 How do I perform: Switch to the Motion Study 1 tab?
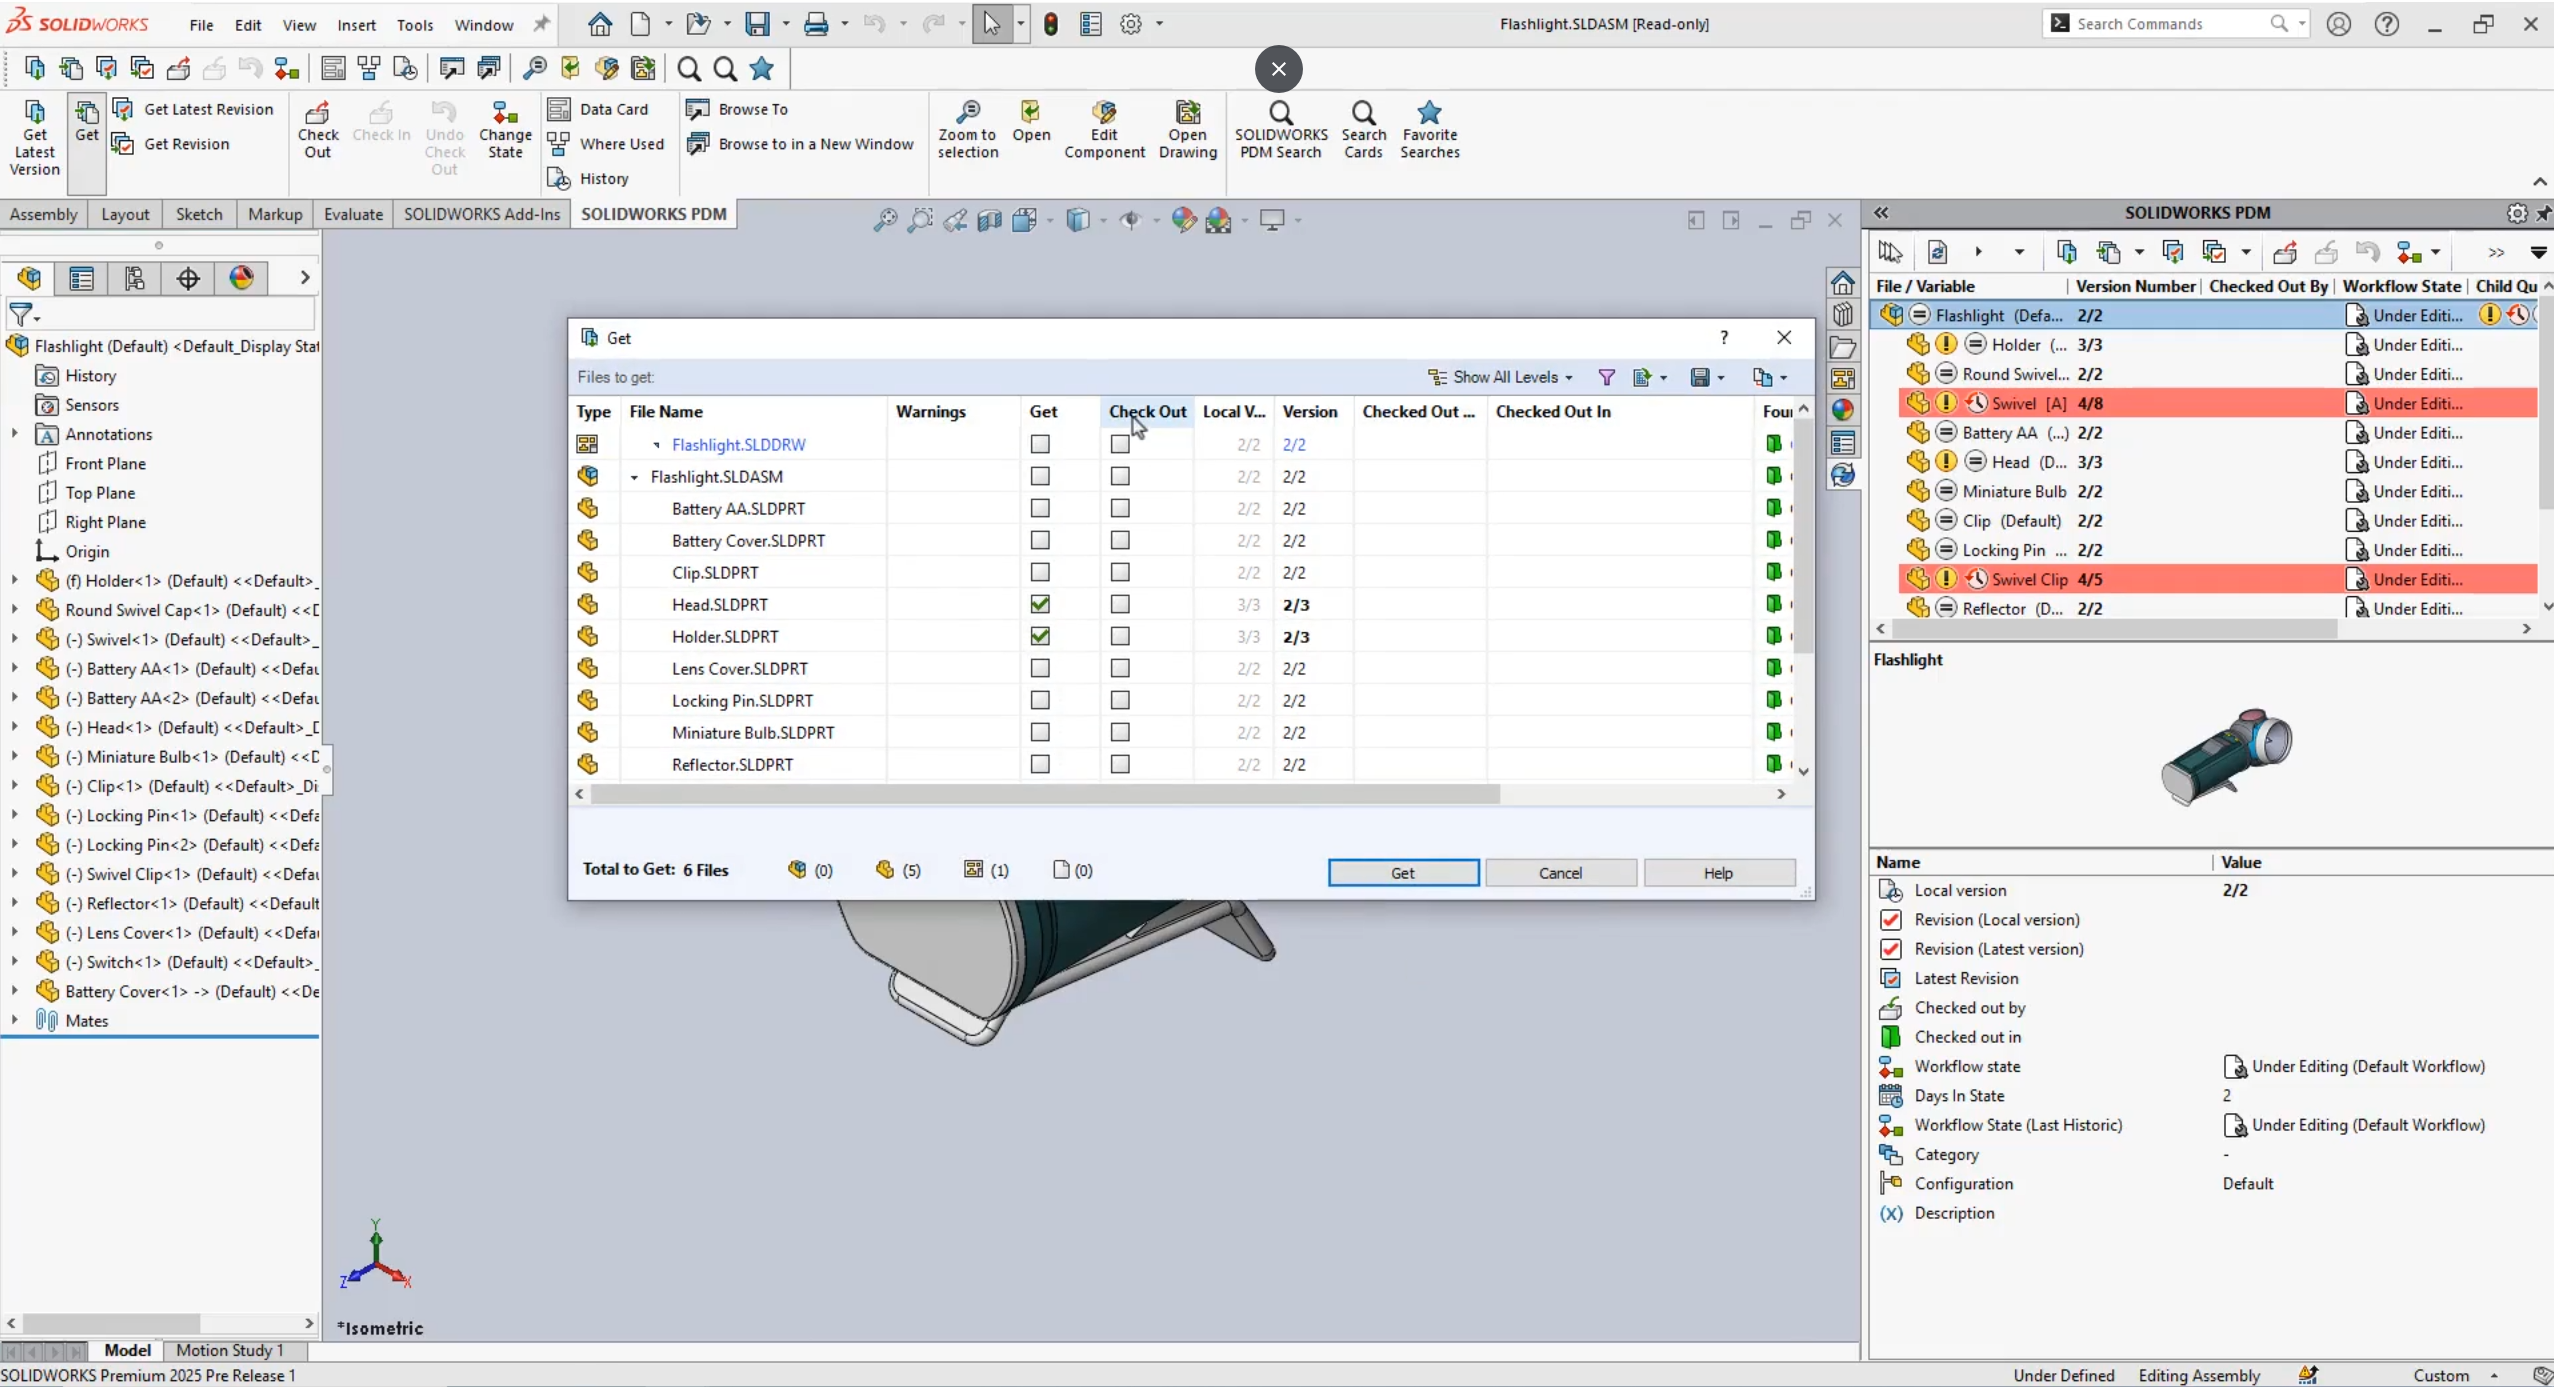point(229,1351)
